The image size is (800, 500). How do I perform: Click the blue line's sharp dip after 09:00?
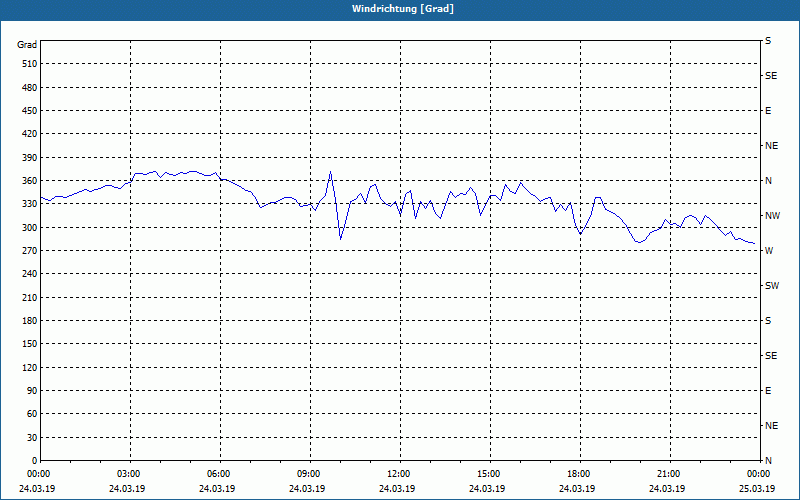(x=340, y=238)
